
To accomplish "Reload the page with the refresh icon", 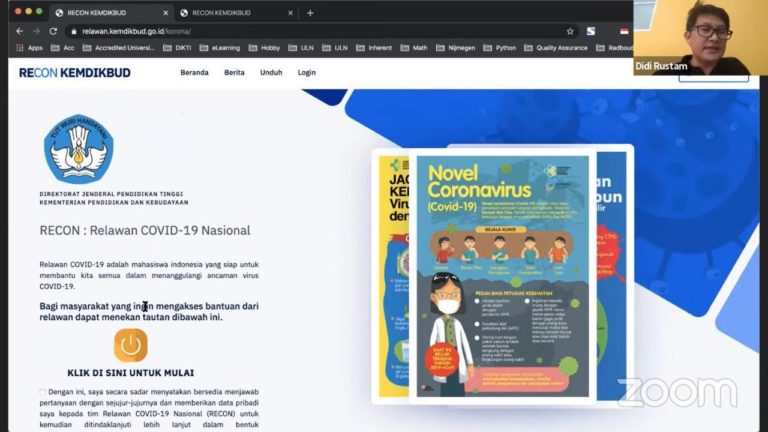I will tap(53, 31).
